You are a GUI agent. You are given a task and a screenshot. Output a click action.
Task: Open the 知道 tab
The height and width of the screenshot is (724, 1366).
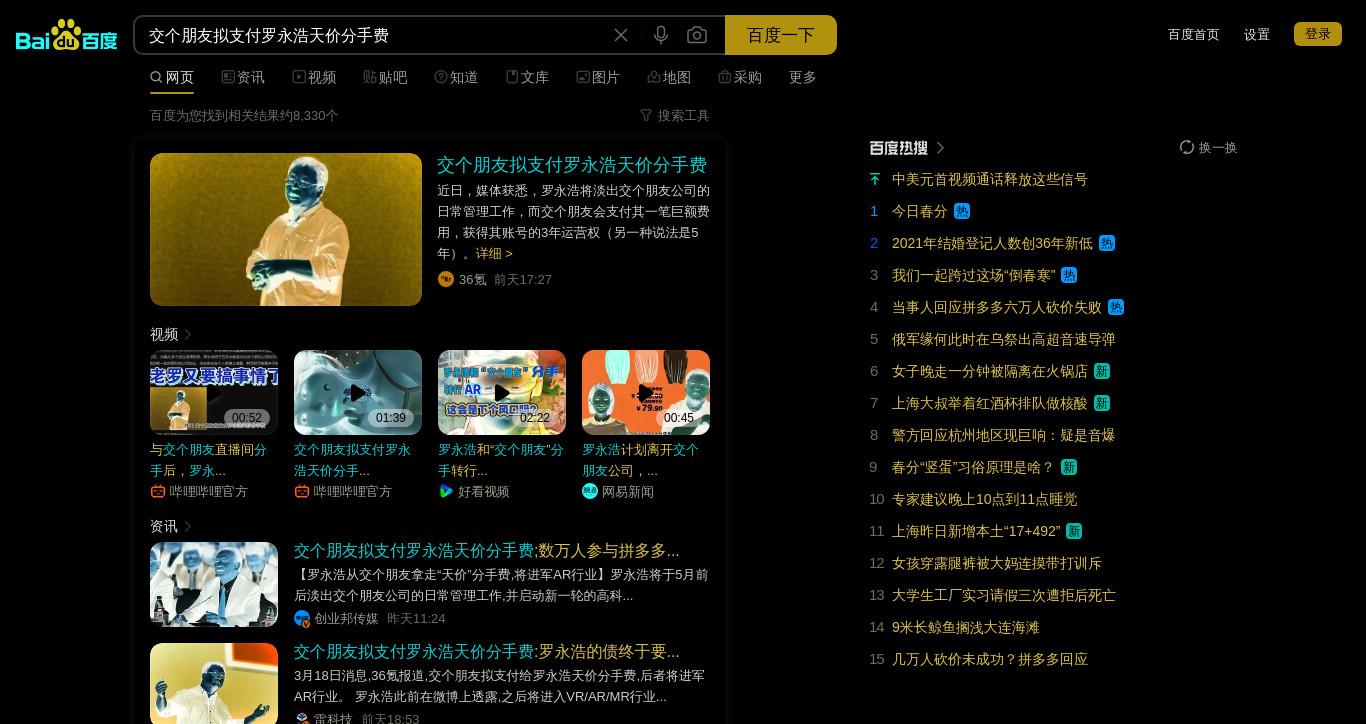tap(456, 77)
